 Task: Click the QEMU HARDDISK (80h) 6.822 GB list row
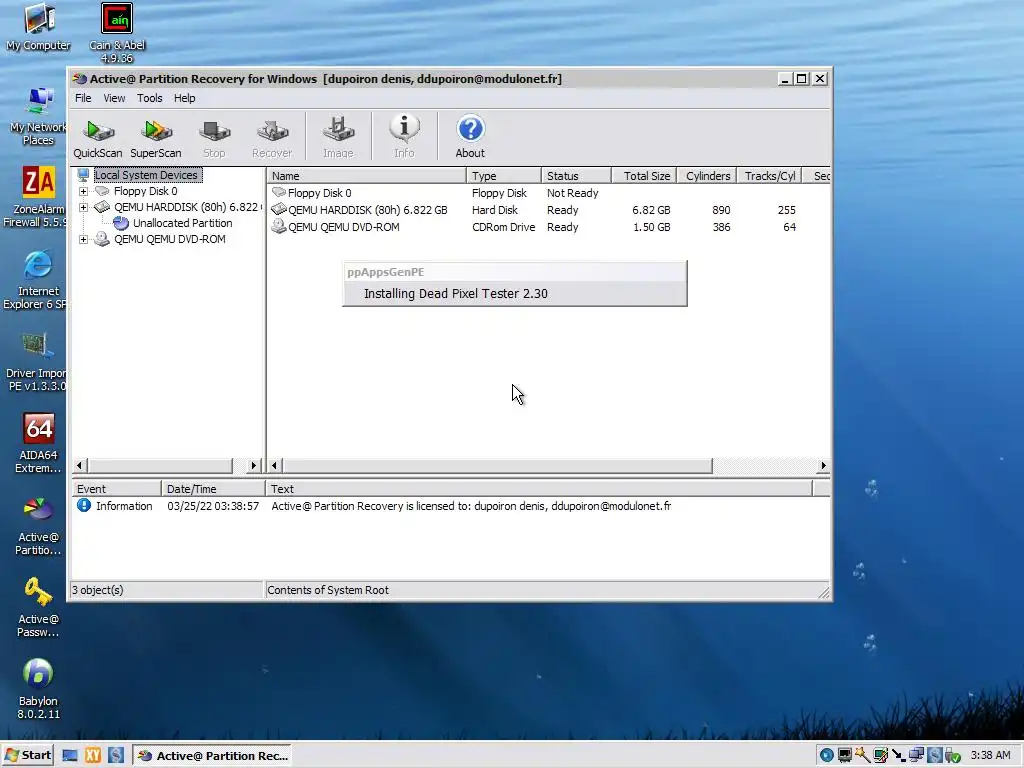click(549, 210)
